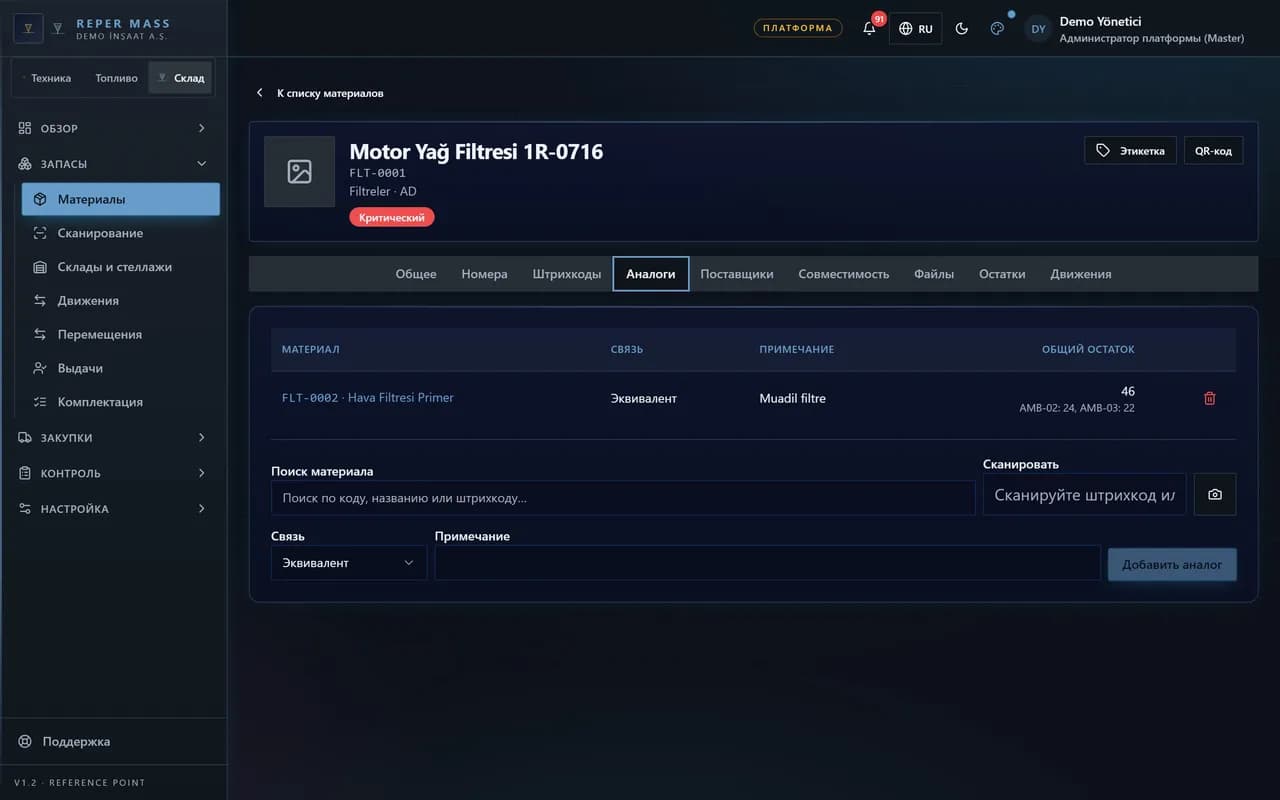Open camera scanner for barcode

1215,495
